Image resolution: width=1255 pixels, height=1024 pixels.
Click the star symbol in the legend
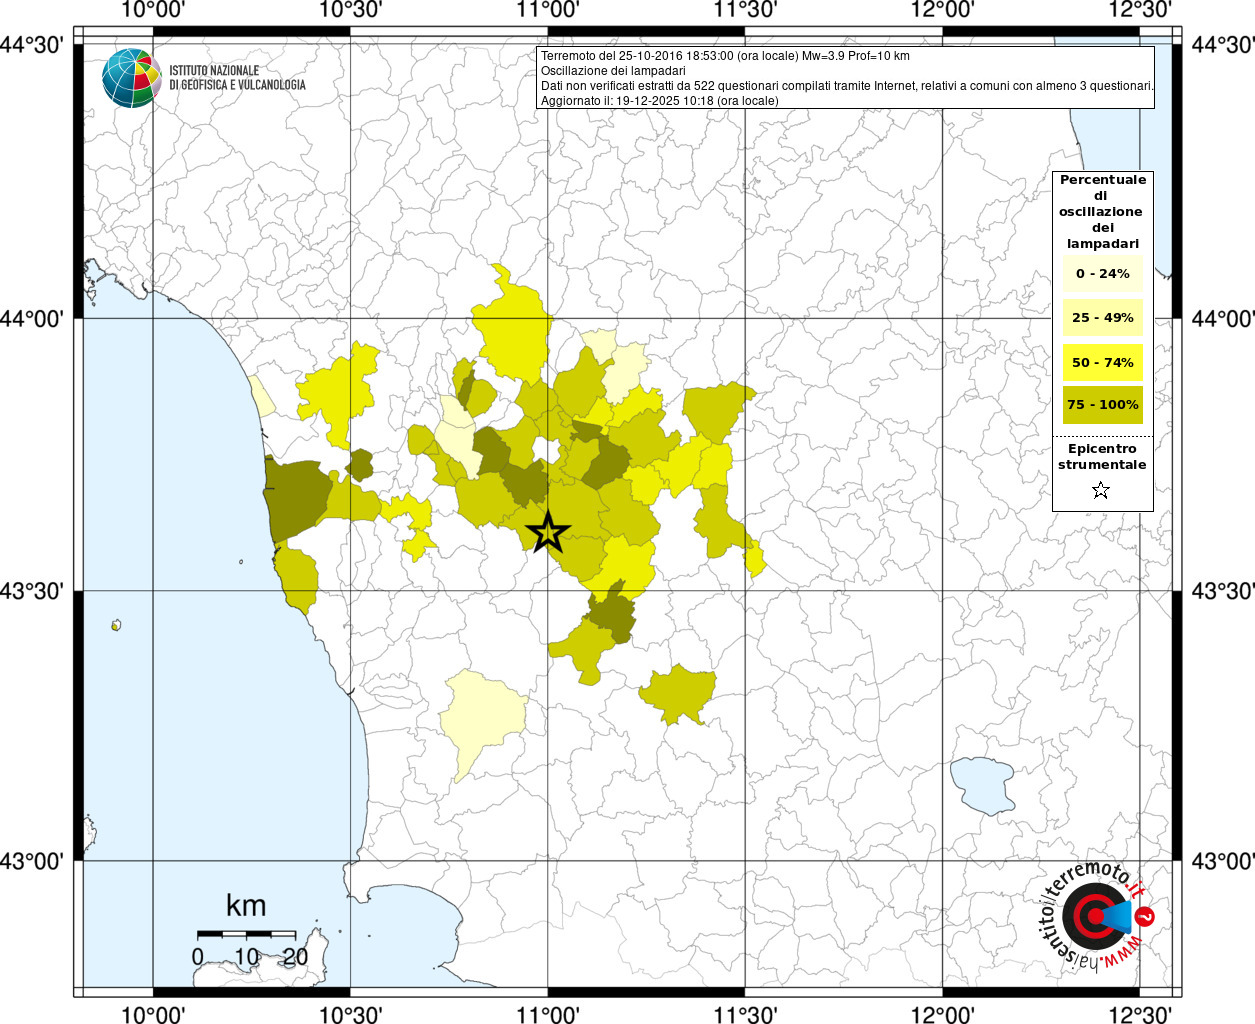[1101, 490]
